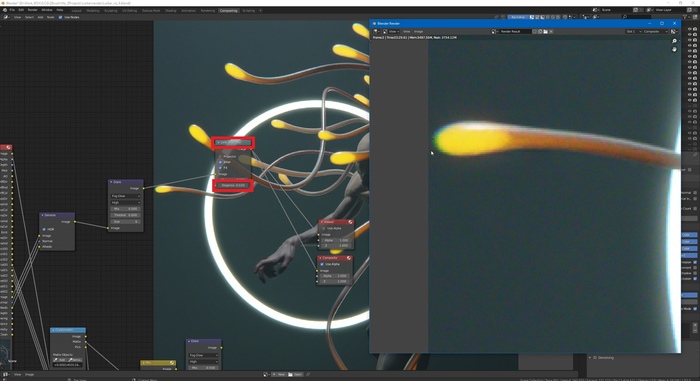Toggle the topmost eye visibility icon in outliner

690,29
